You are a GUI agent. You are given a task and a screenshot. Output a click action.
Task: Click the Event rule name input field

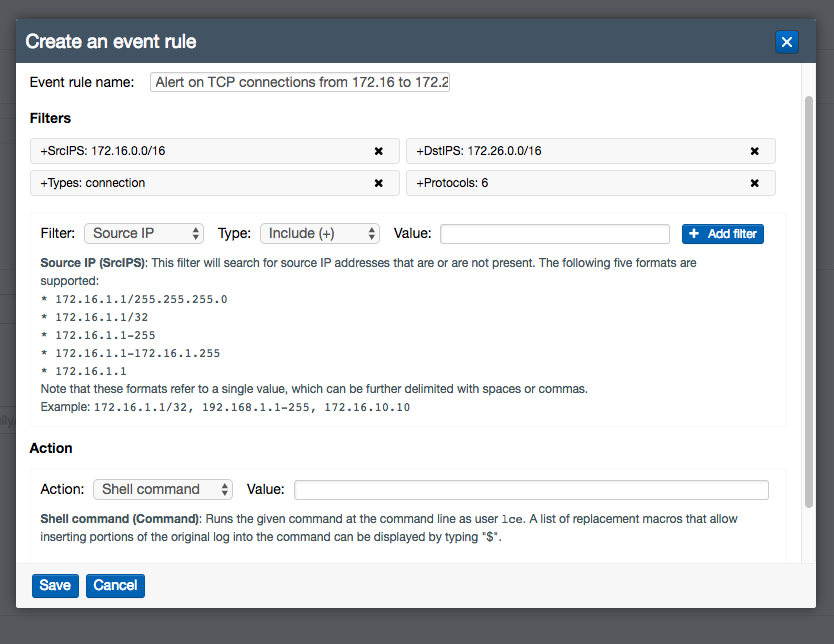pos(299,81)
